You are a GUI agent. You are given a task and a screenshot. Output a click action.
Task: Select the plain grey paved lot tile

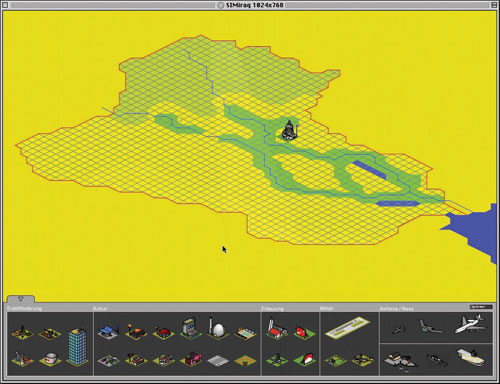pyautogui.click(x=217, y=361)
